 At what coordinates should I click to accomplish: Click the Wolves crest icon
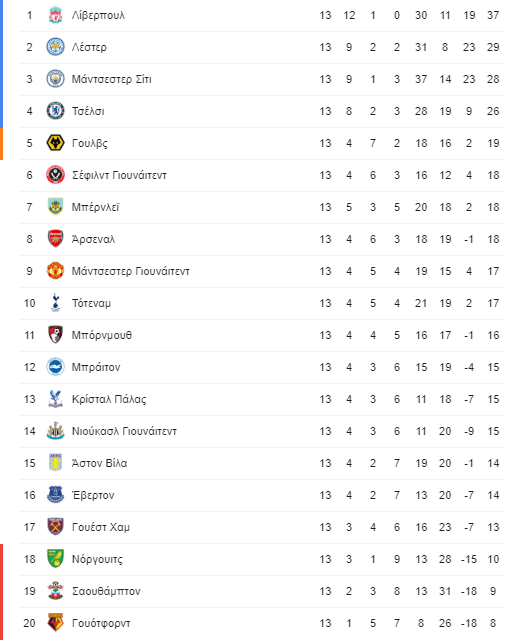point(55,143)
